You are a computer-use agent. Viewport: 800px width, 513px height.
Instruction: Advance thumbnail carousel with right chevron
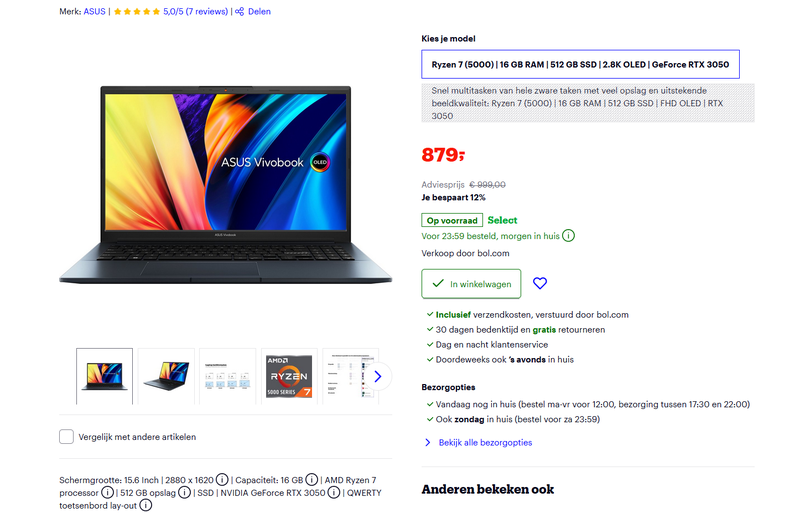[x=378, y=377]
